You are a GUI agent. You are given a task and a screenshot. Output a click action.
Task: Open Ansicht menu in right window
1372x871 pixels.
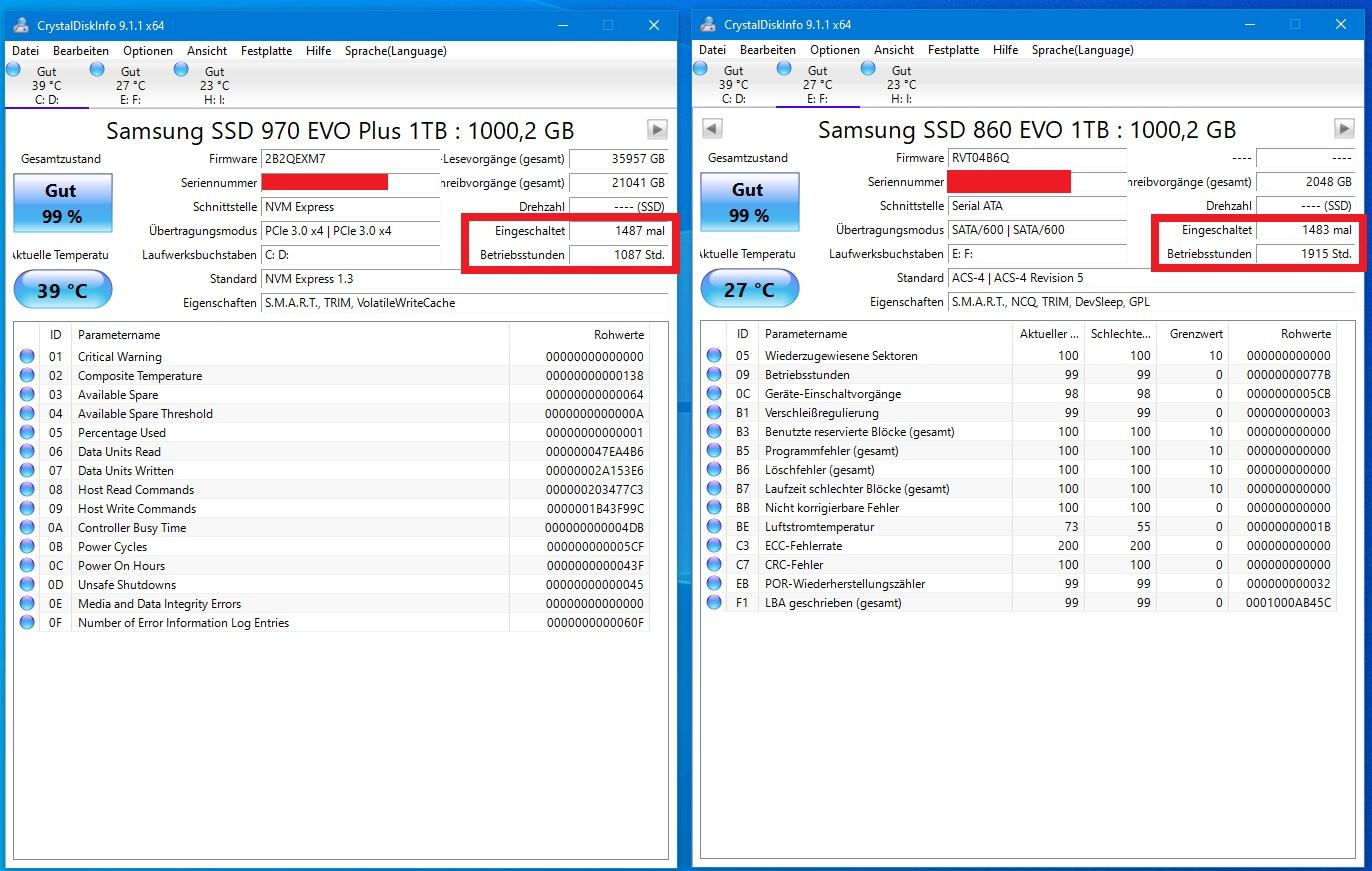pos(894,49)
